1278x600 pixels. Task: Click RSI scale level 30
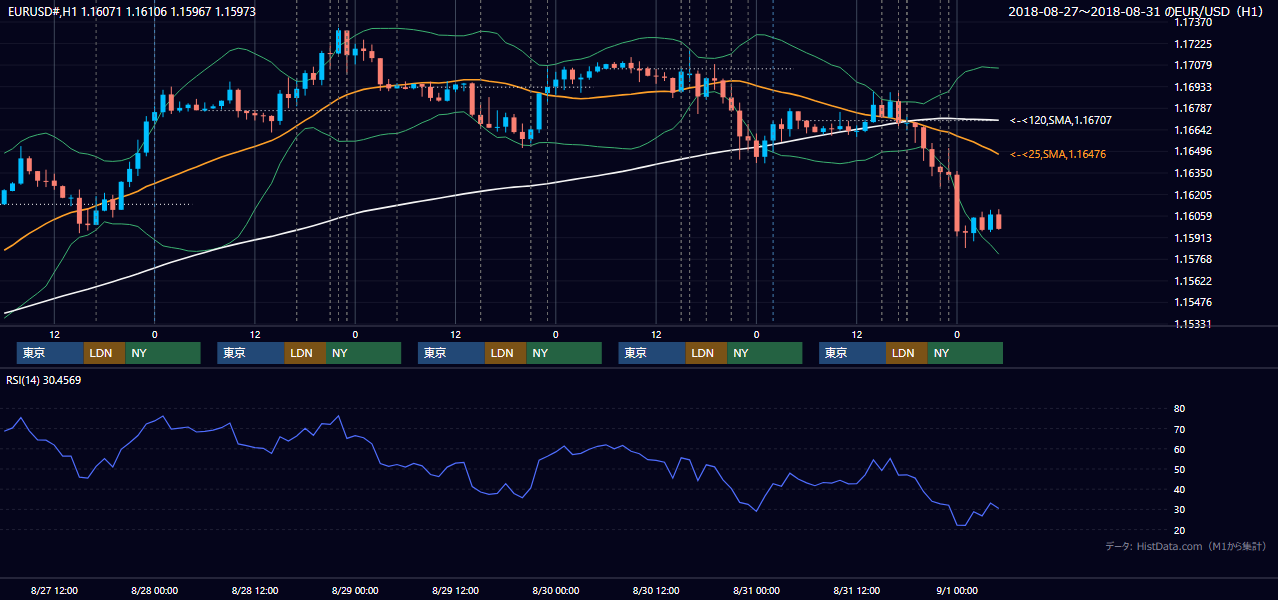tap(1180, 510)
